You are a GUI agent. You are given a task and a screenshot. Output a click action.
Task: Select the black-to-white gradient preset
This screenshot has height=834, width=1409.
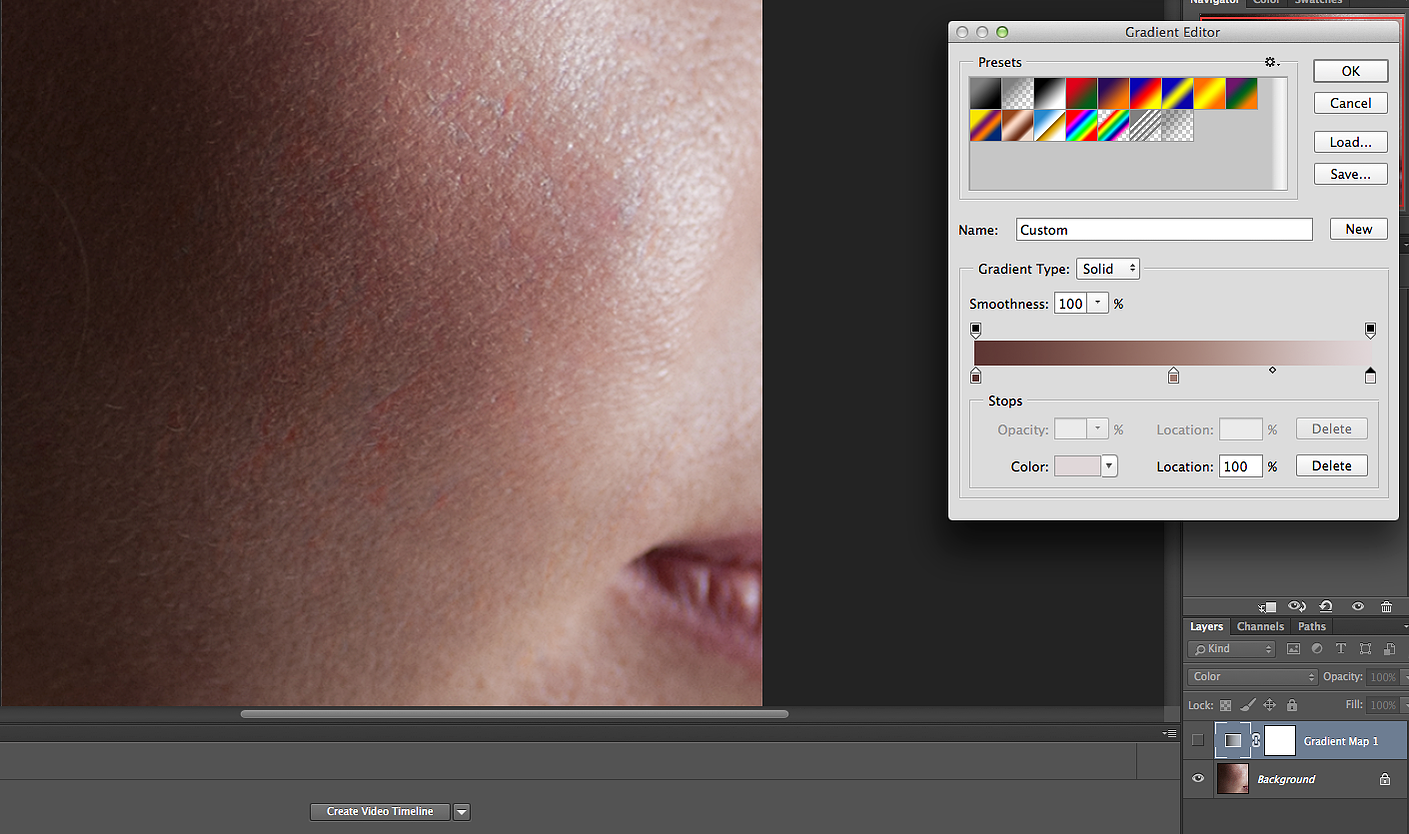tap(1050, 93)
